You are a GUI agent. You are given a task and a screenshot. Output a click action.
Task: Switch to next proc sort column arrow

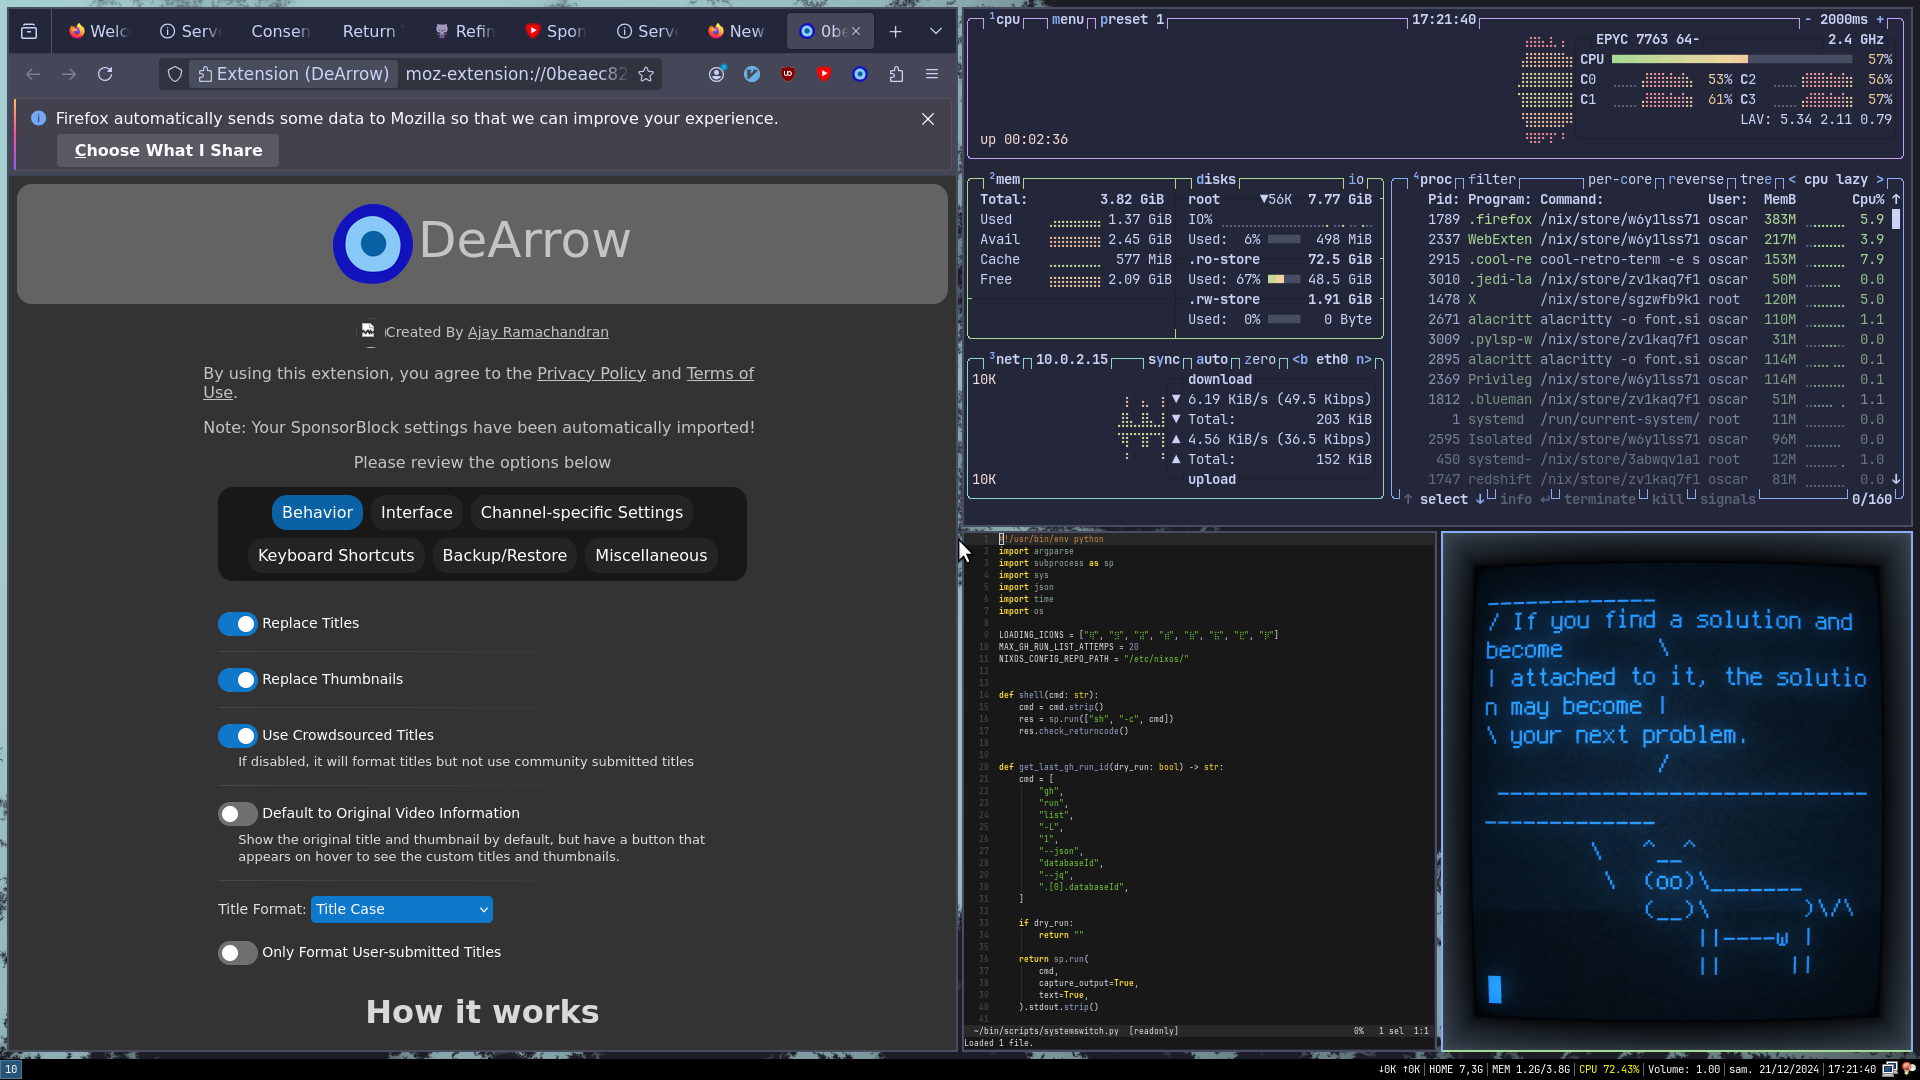(x=1880, y=180)
